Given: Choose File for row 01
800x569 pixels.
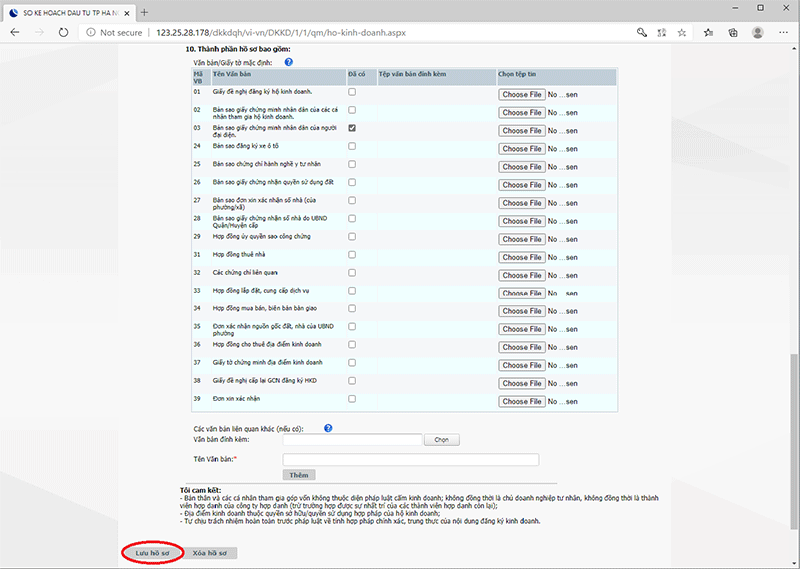Looking at the screenshot, I should pos(522,94).
